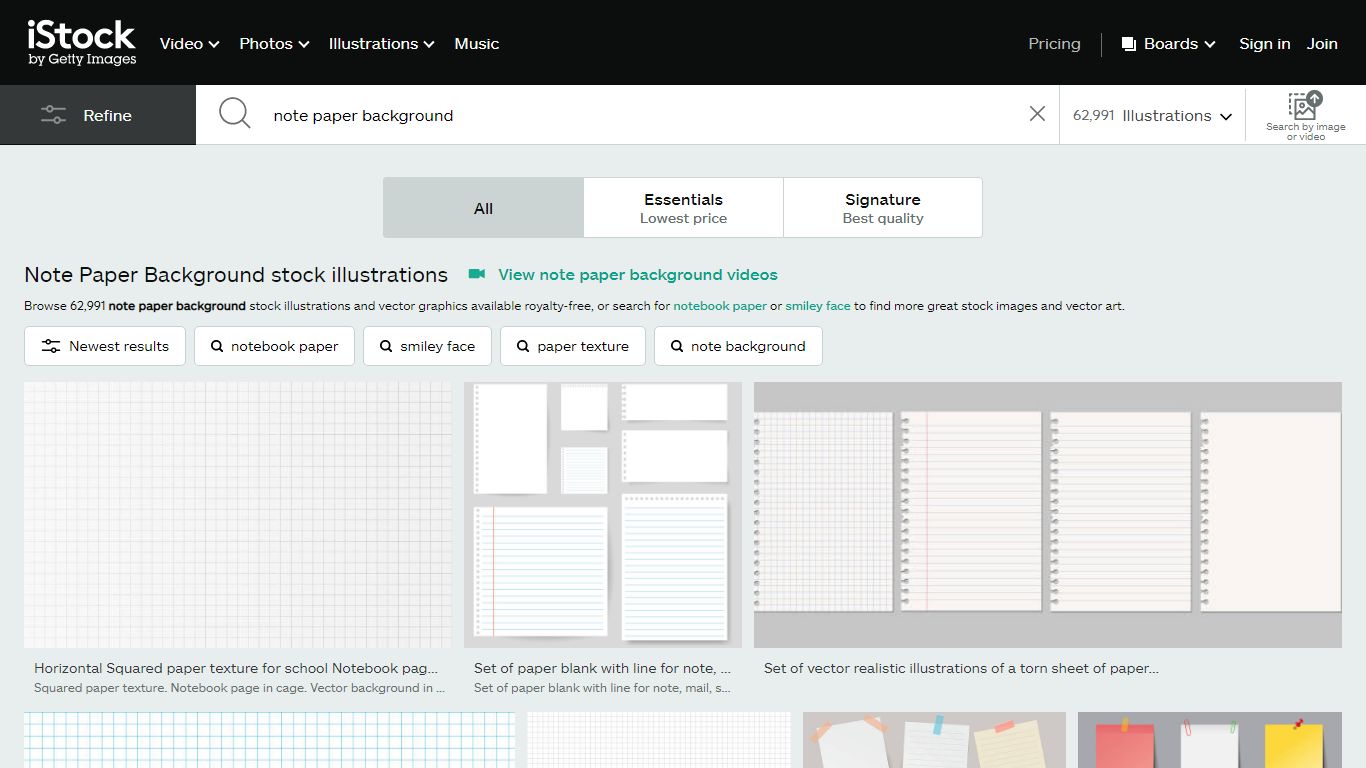
Task: Follow the notebook paper inline link
Action: point(720,306)
